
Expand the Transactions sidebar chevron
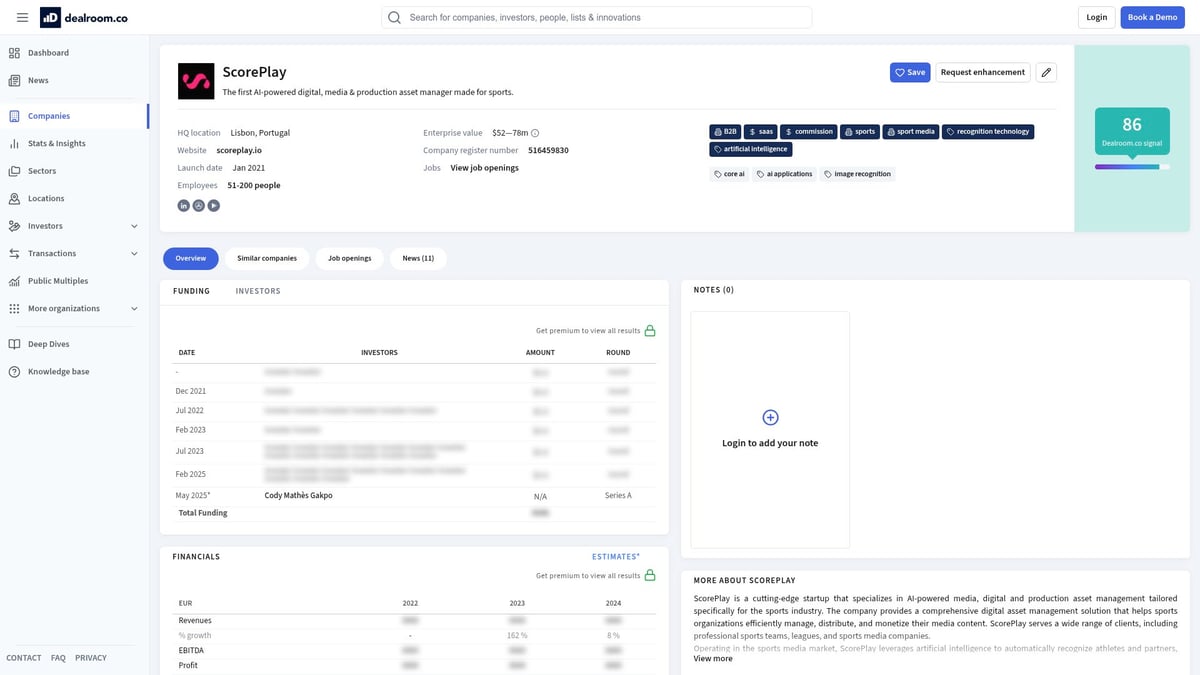coord(134,253)
